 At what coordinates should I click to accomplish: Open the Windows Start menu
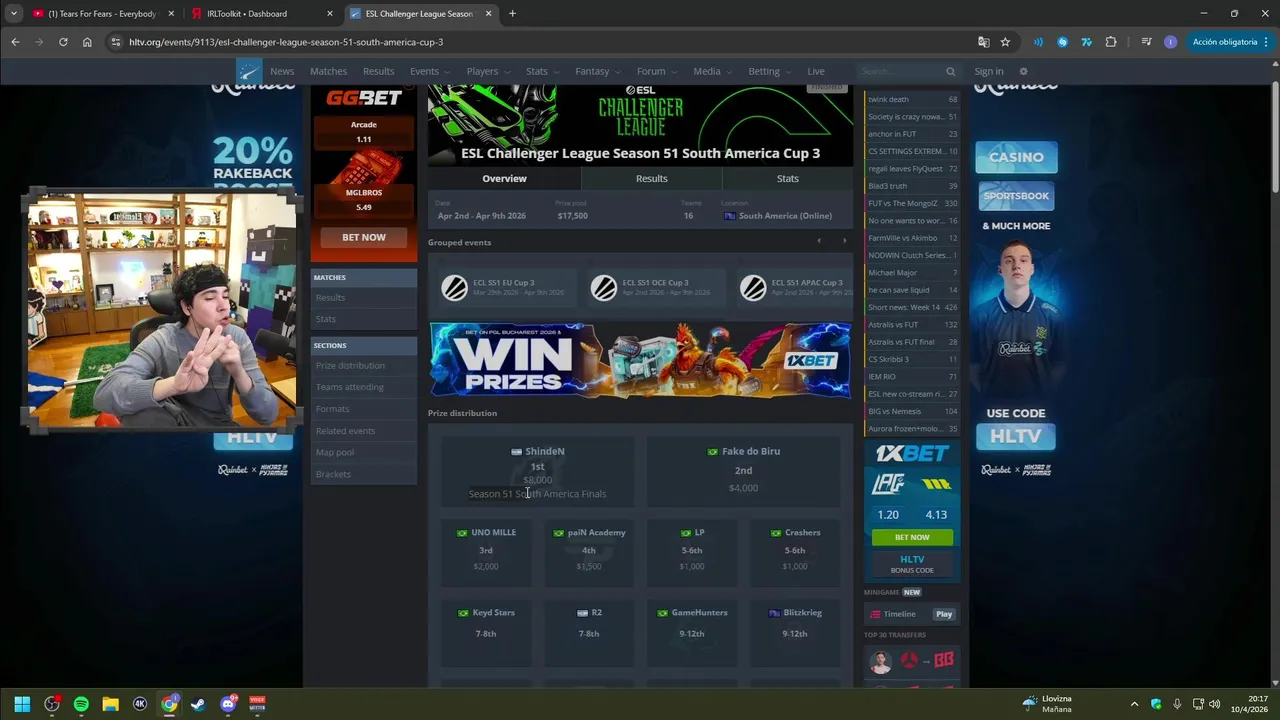(x=22, y=704)
